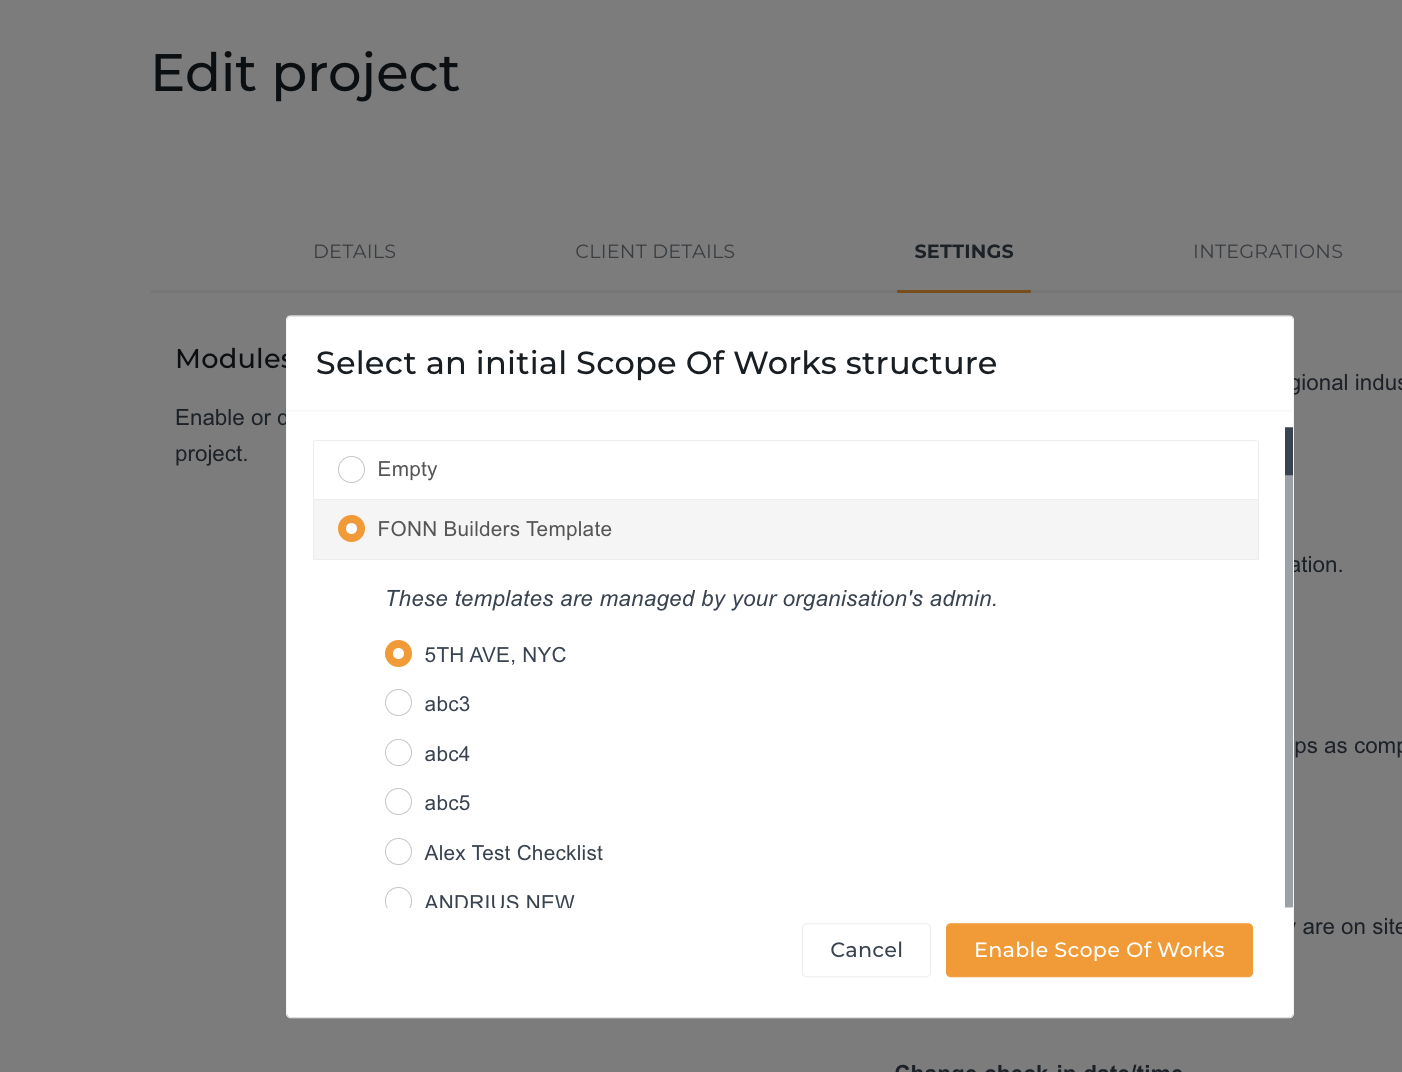Click the 'These templates are managed' note
Screen dimensions: 1402x1072
pos(691,599)
